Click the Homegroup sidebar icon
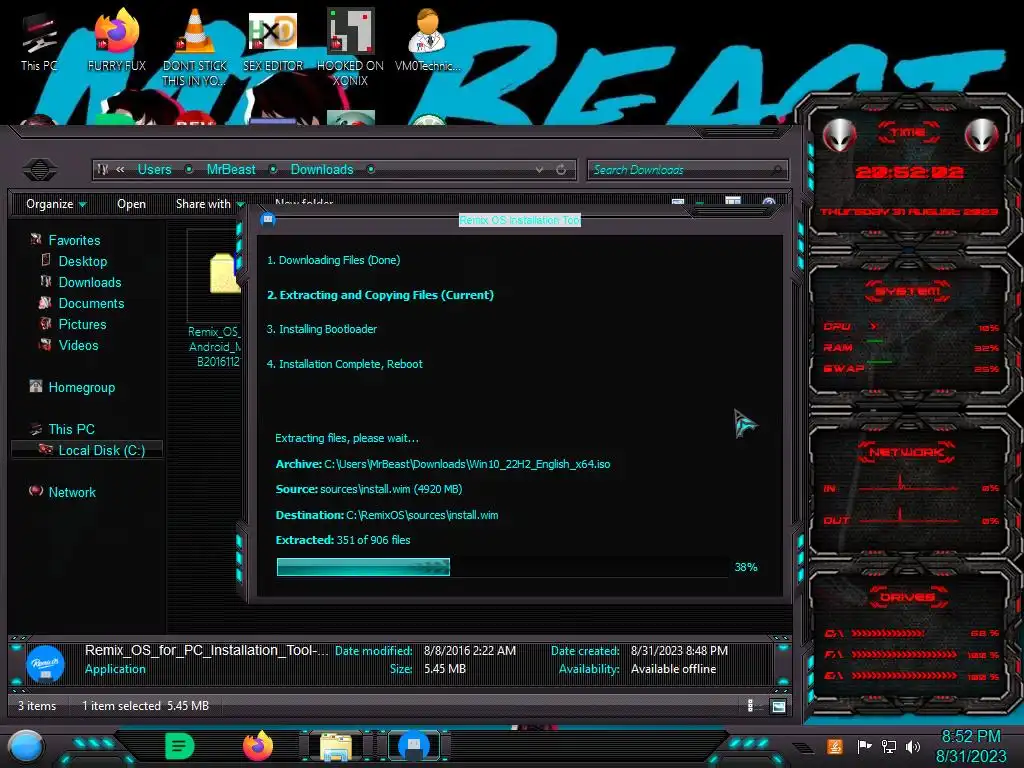 (x=36, y=387)
